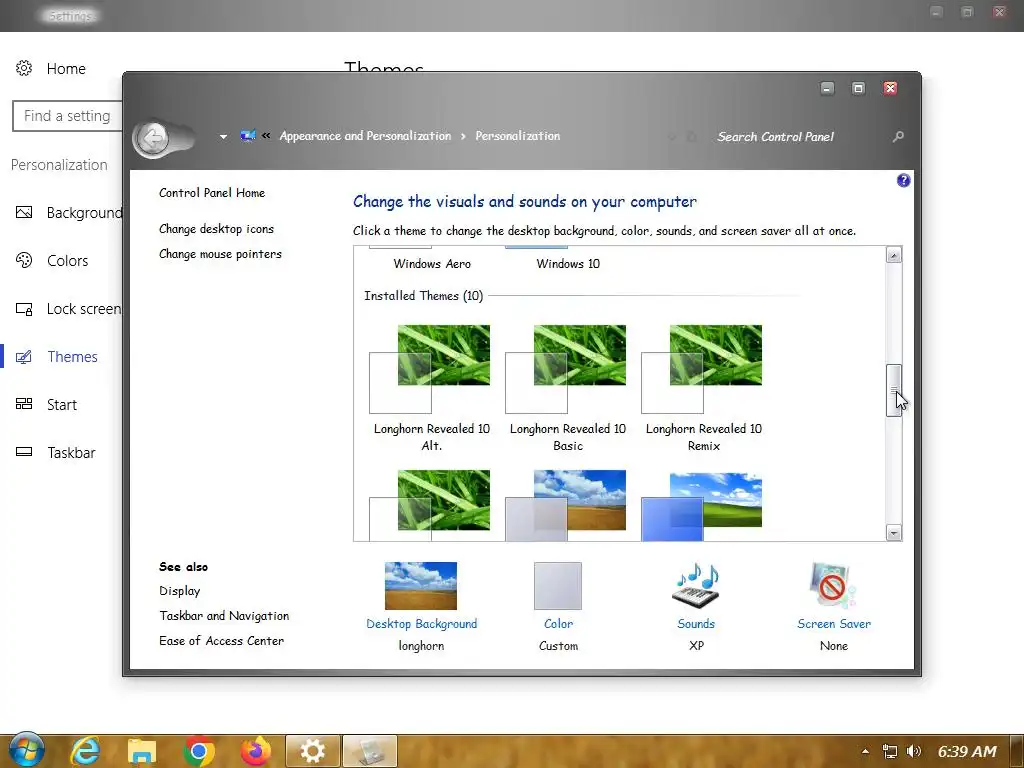
Task: Select Themes in Settings sidebar
Action: (x=72, y=357)
